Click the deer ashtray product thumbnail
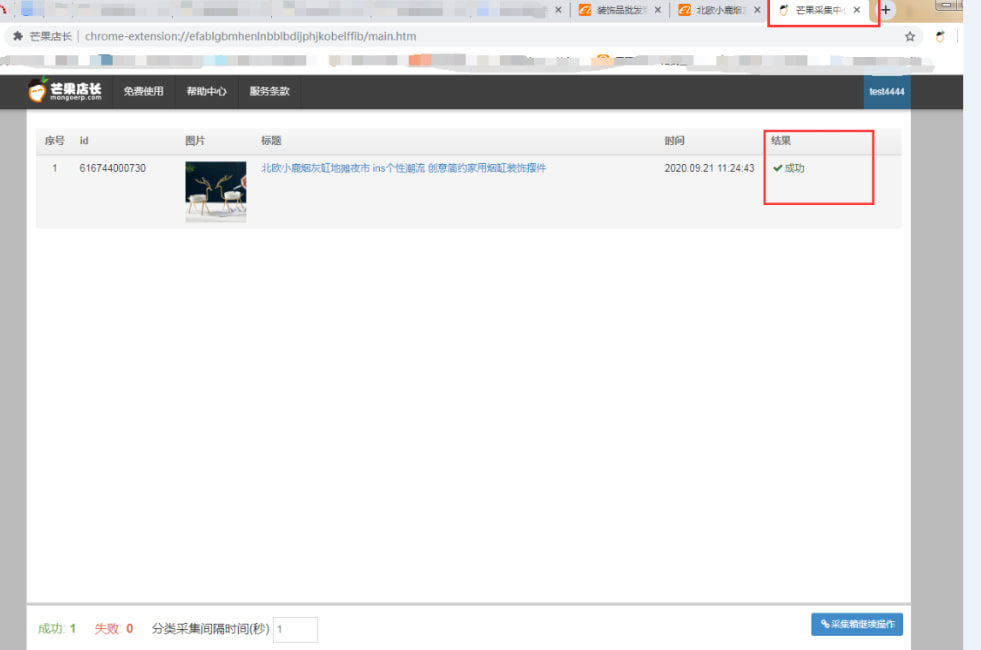This screenshot has height=650, width=981. coord(215,191)
